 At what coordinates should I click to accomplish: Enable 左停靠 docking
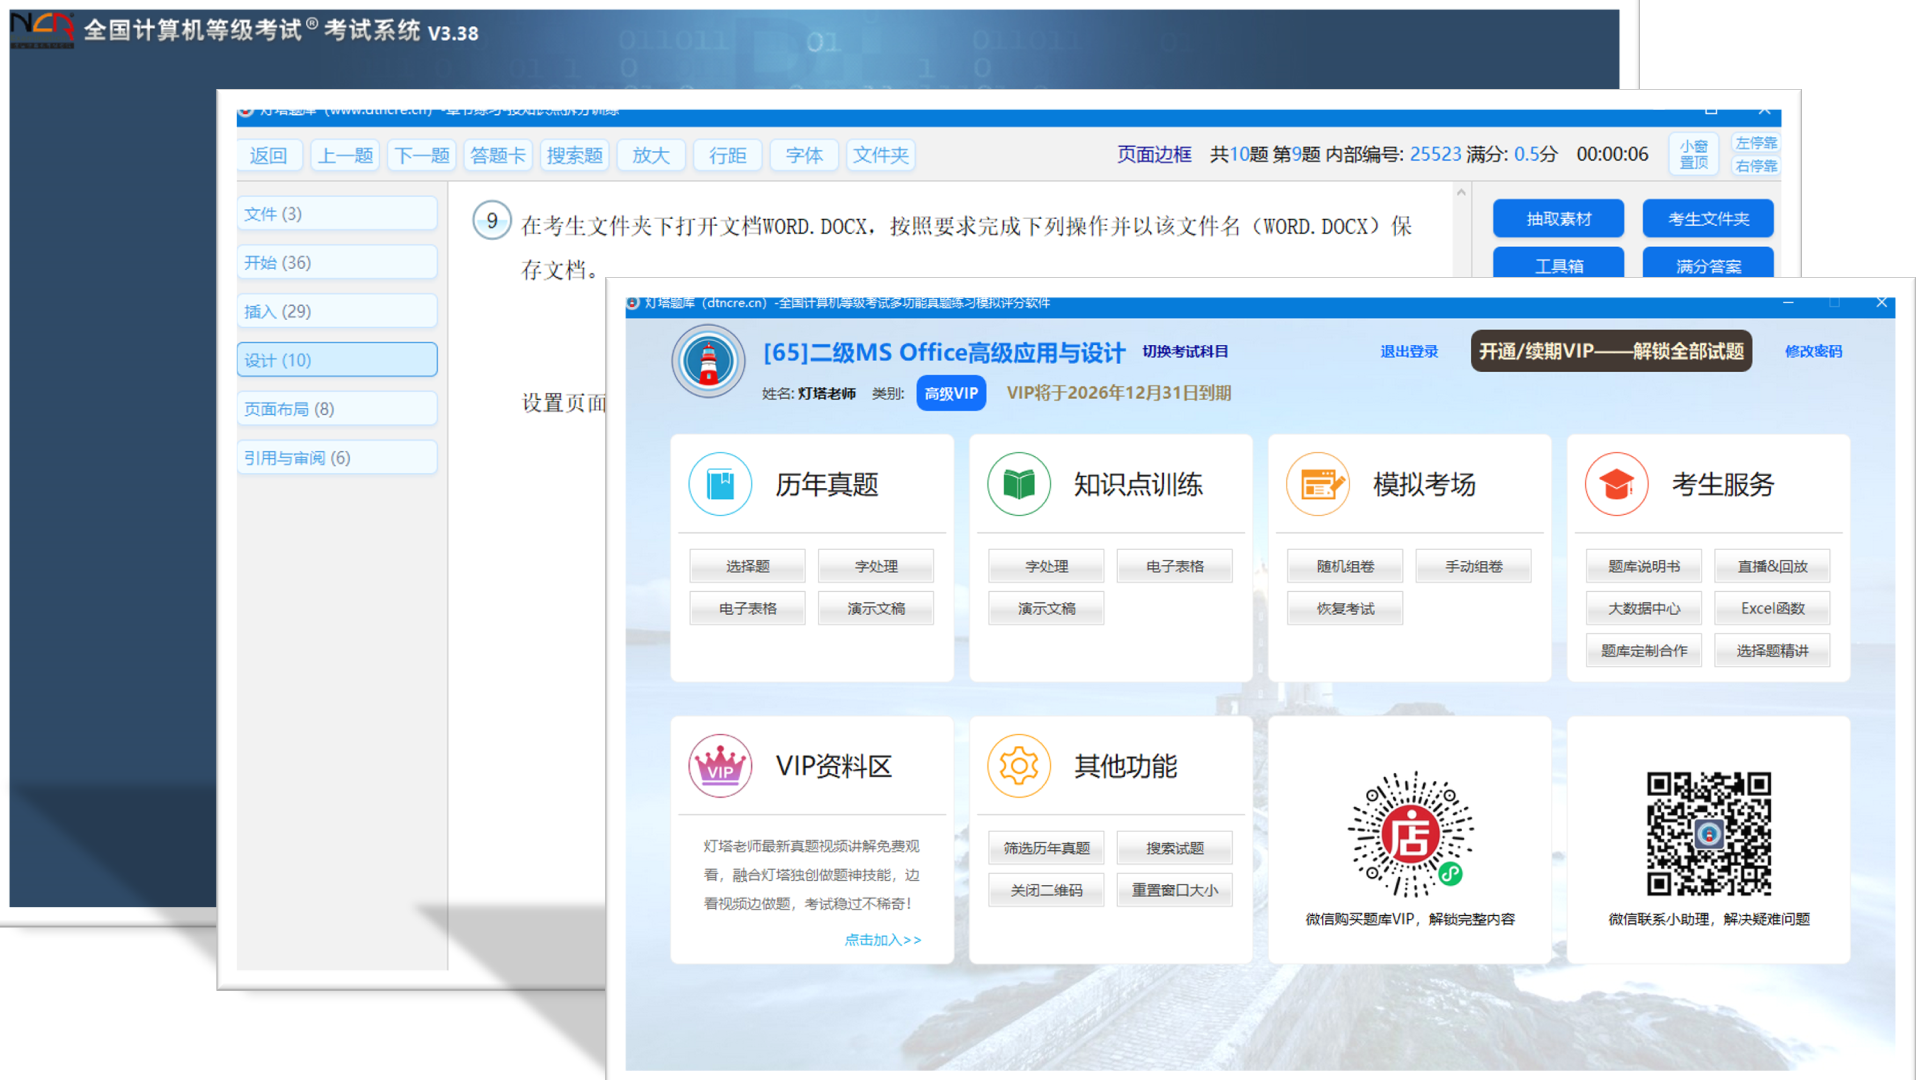(1755, 142)
